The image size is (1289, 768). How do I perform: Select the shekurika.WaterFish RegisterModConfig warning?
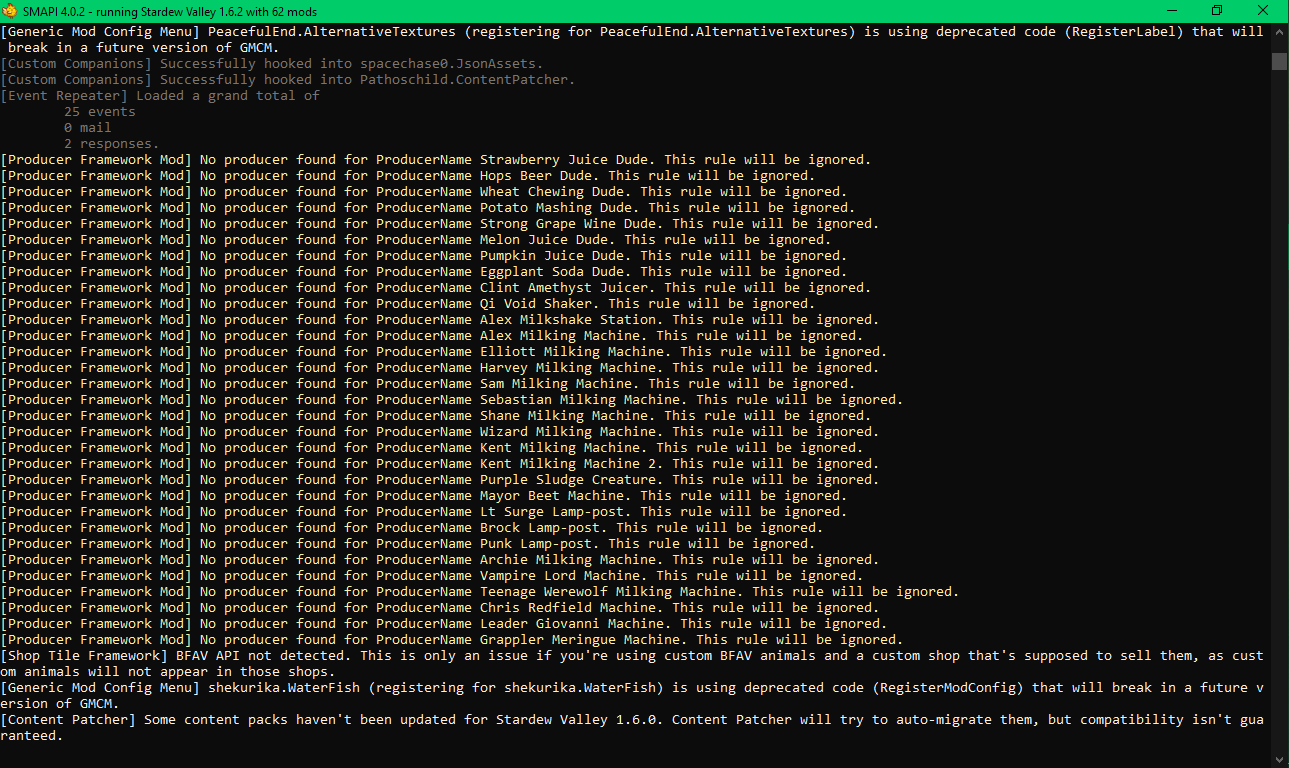(632, 696)
